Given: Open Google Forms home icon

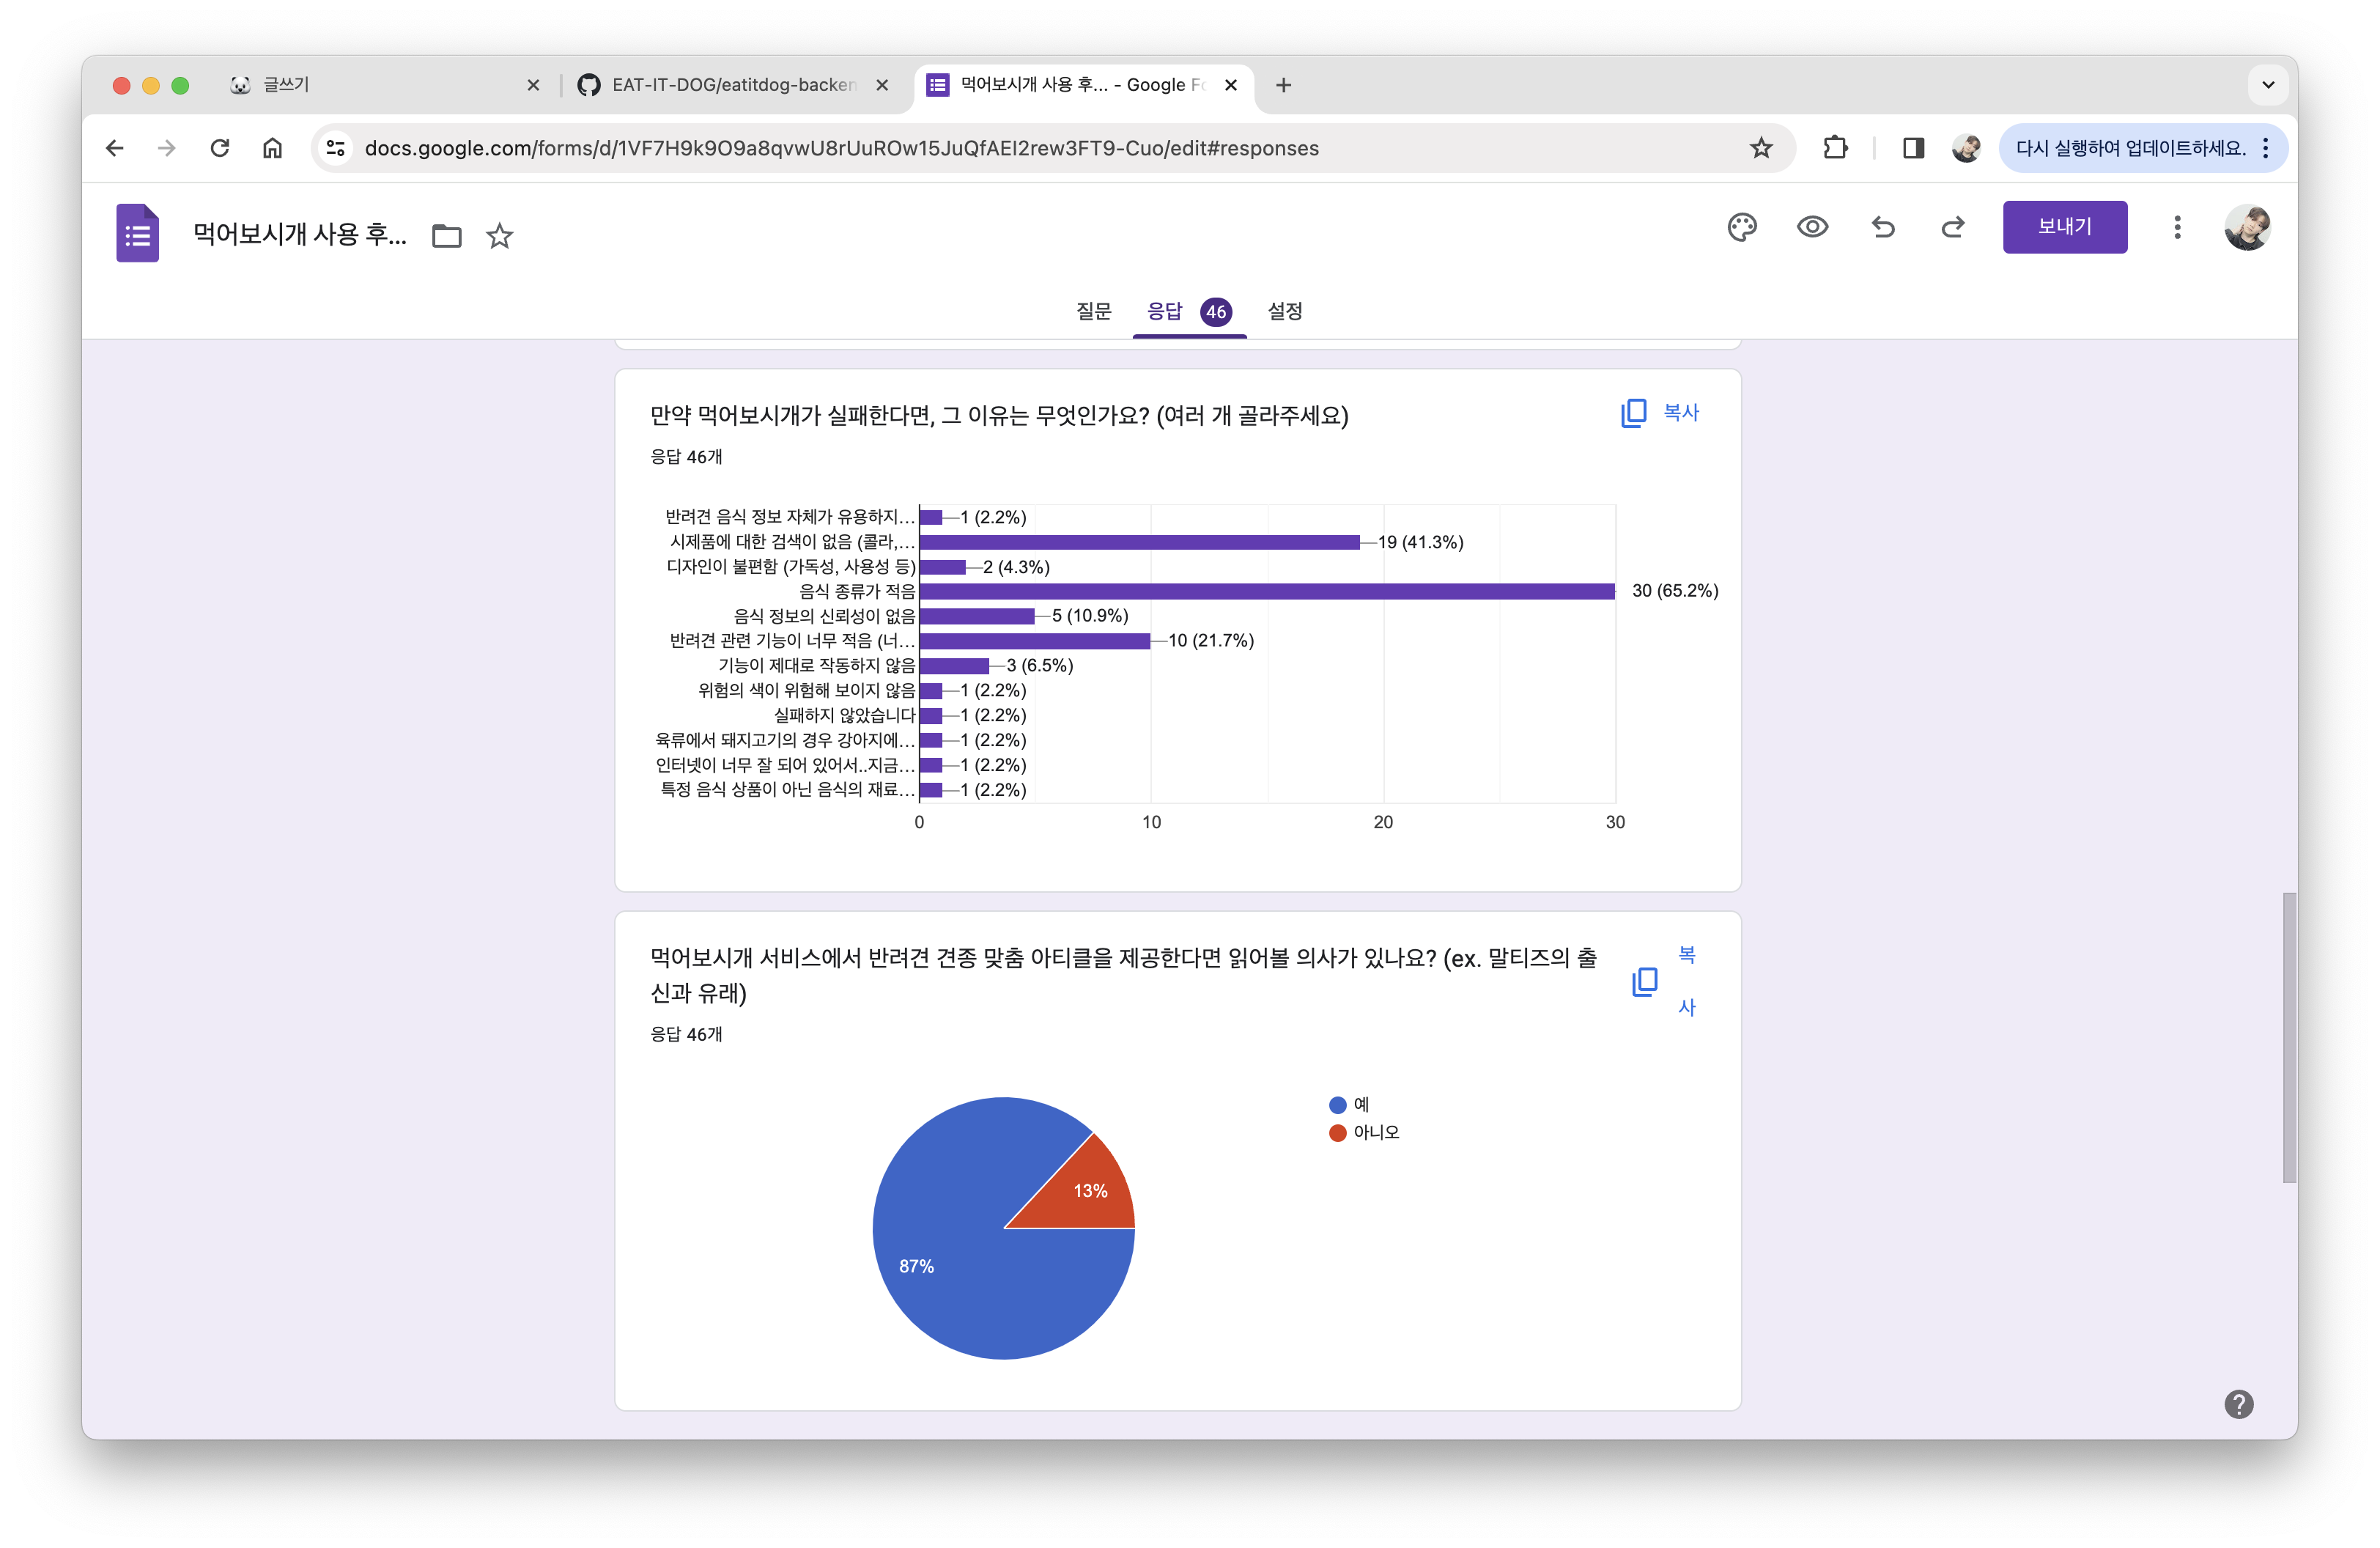Looking at the screenshot, I should tap(138, 233).
